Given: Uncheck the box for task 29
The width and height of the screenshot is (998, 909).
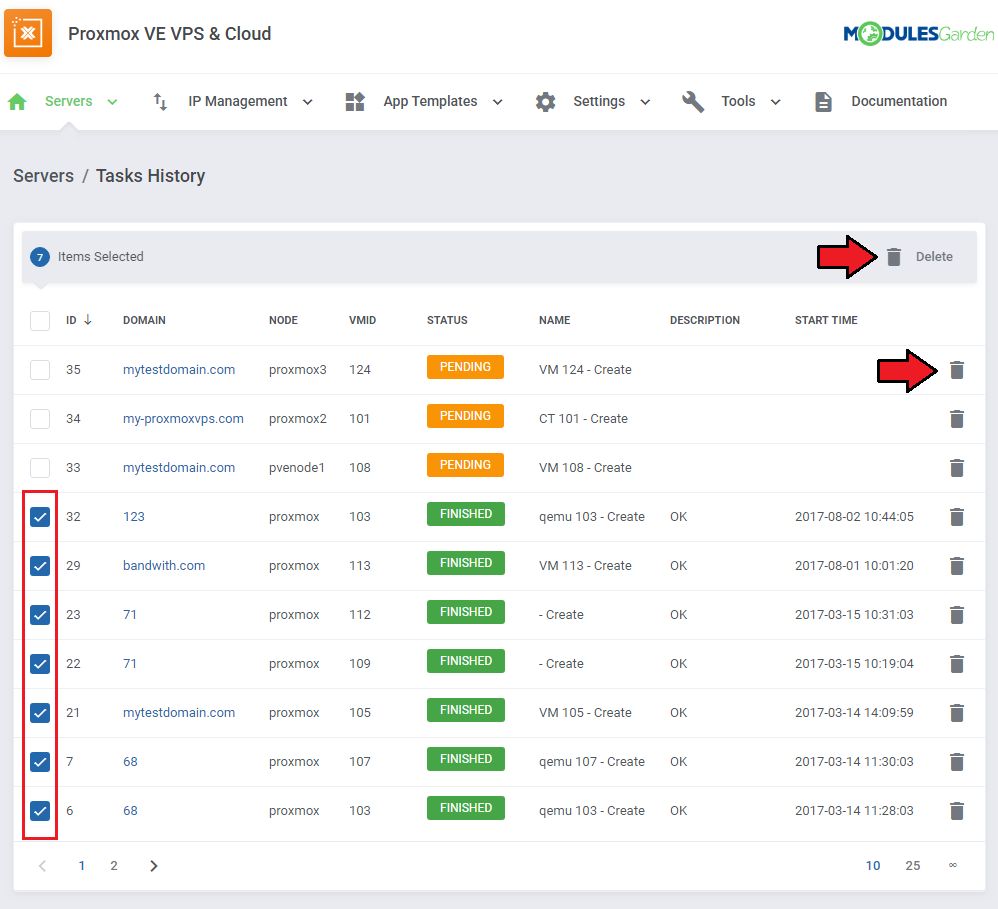Looking at the screenshot, I should point(40,566).
